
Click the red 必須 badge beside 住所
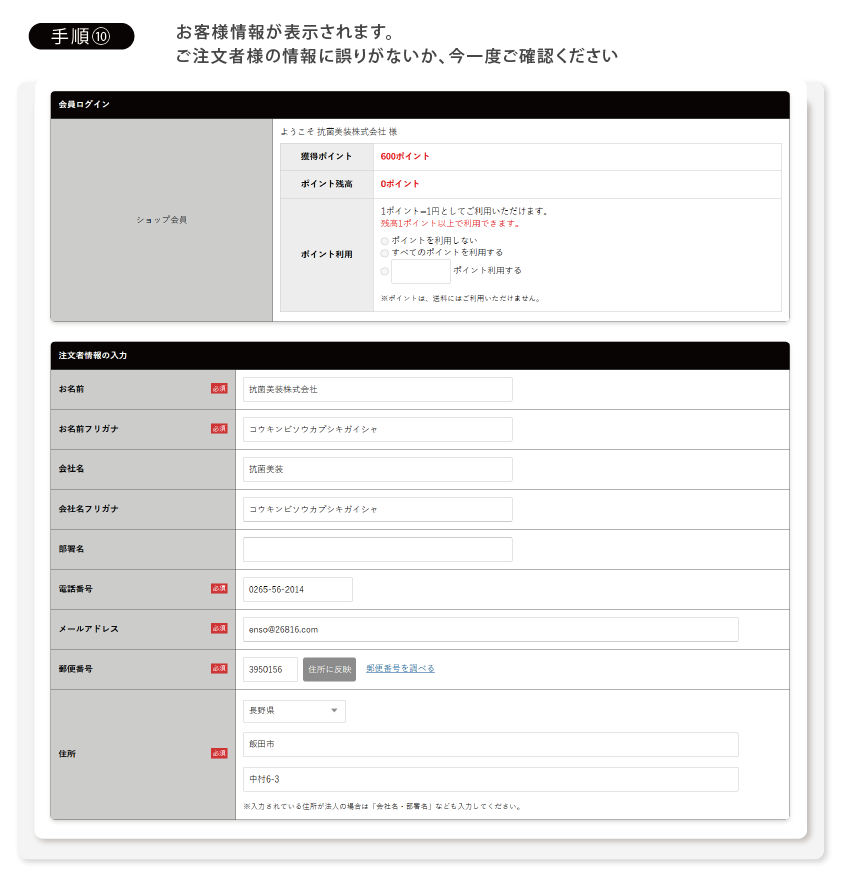[219, 753]
